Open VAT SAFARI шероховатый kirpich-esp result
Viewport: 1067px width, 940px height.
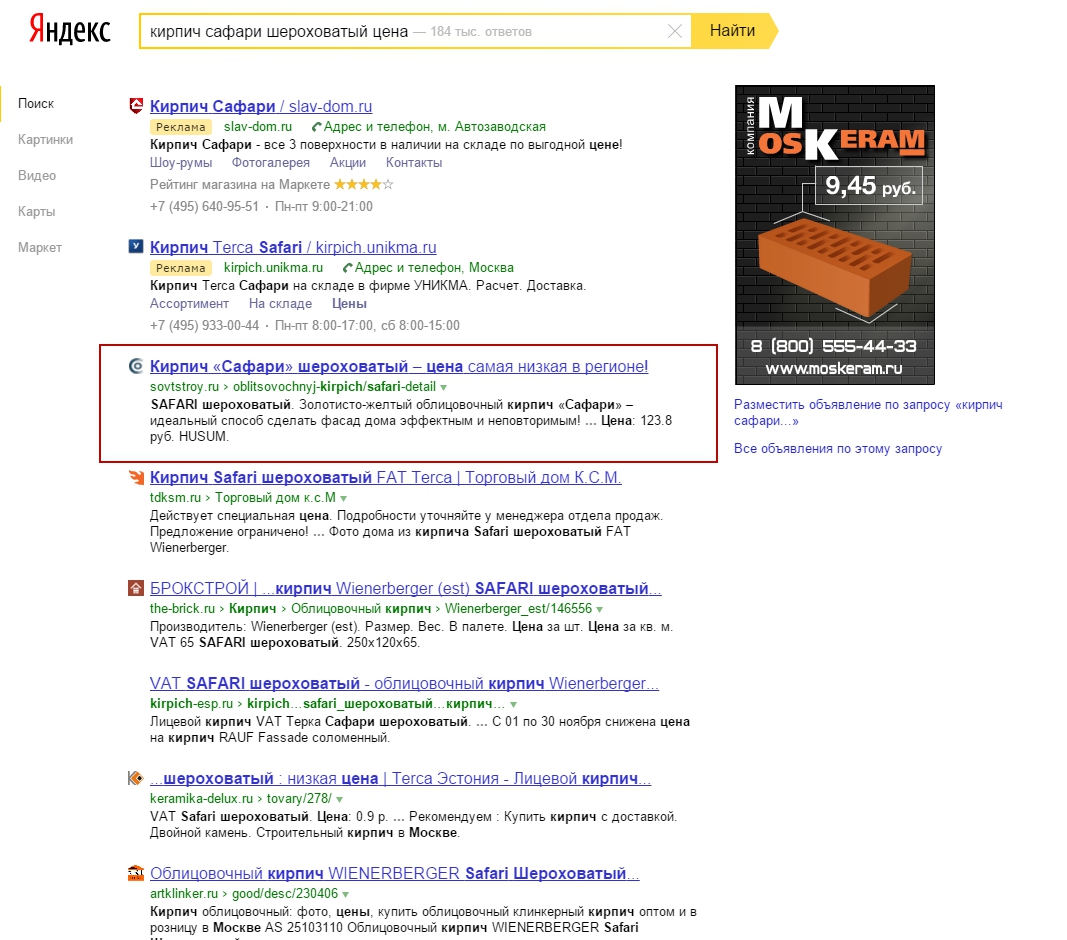coord(404,683)
